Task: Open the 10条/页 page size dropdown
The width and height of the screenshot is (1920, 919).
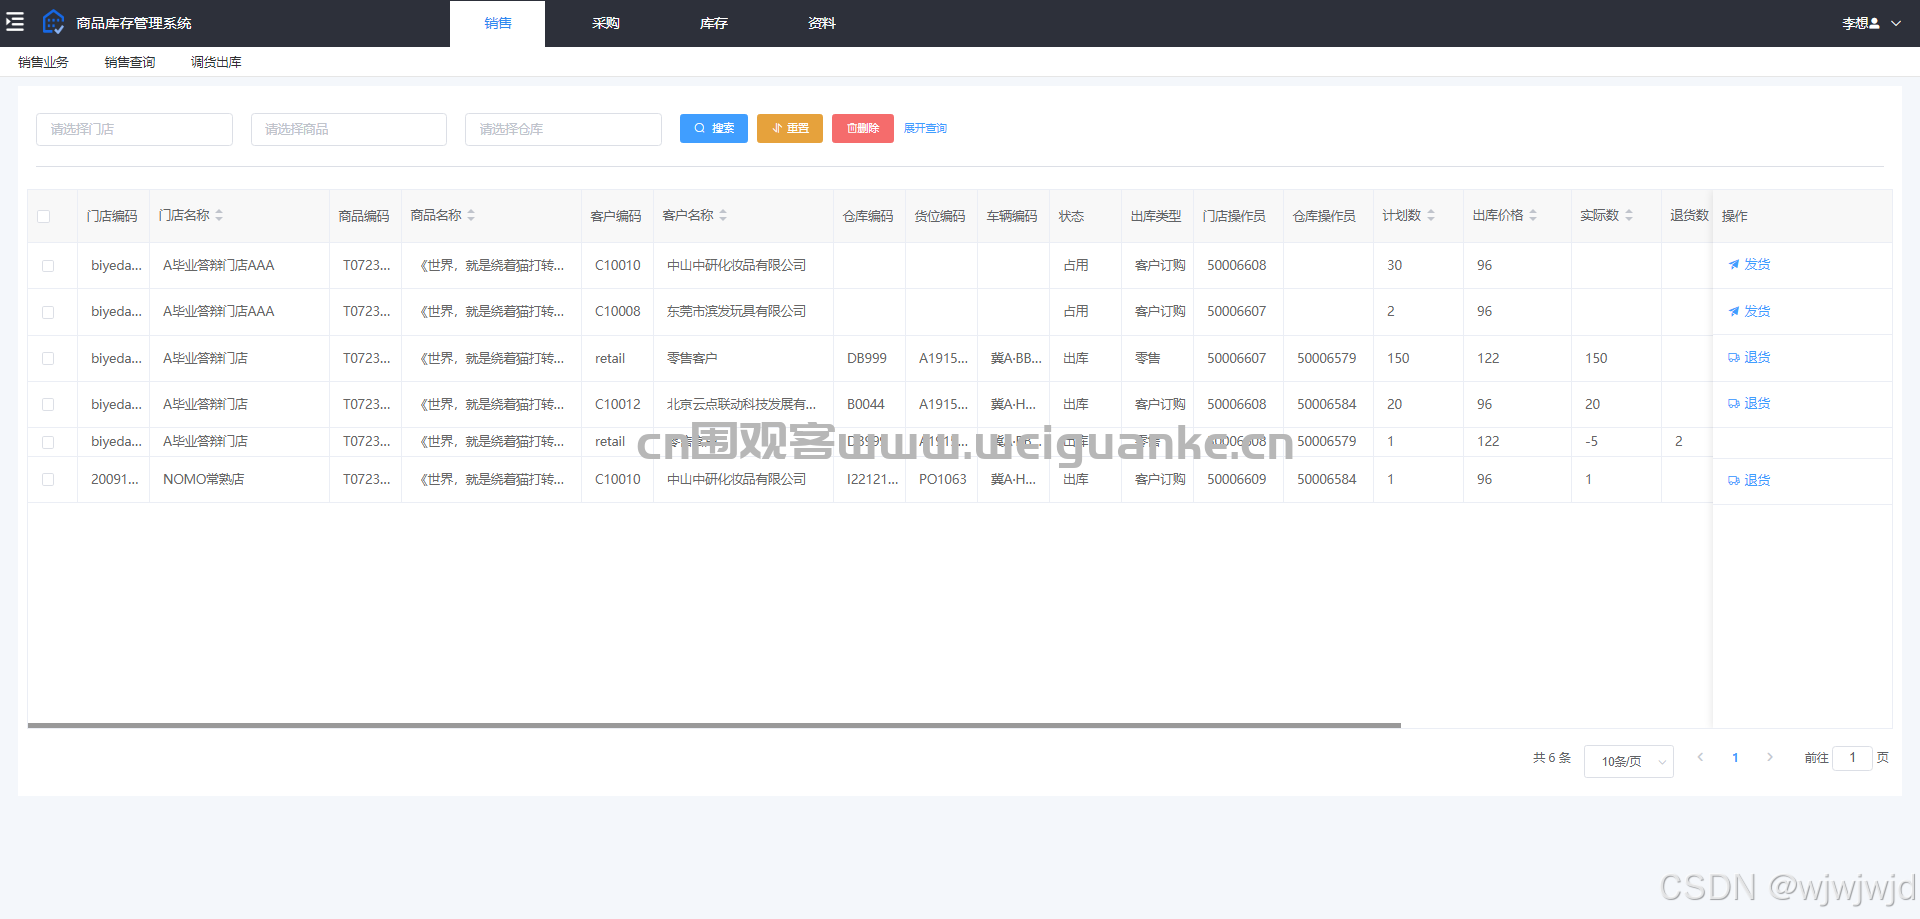Action: (x=1628, y=761)
